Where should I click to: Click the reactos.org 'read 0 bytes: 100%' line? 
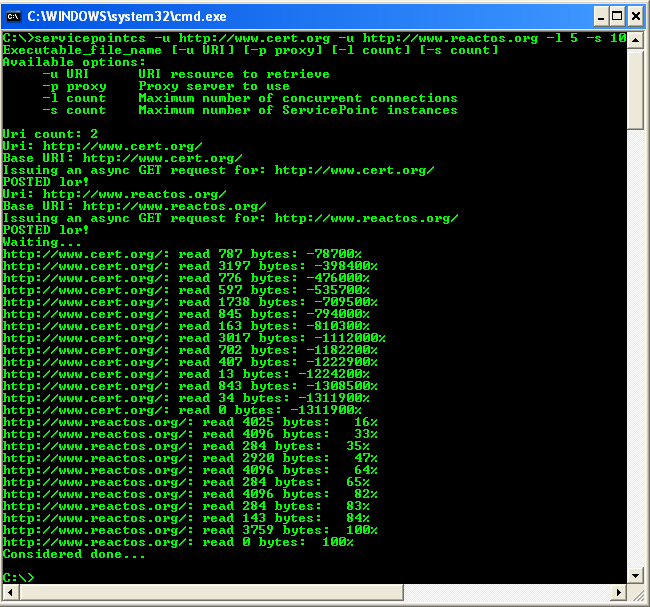[178, 542]
